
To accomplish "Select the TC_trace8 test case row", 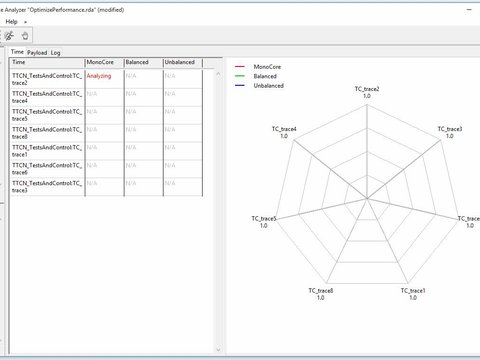I will coord(106,133).
